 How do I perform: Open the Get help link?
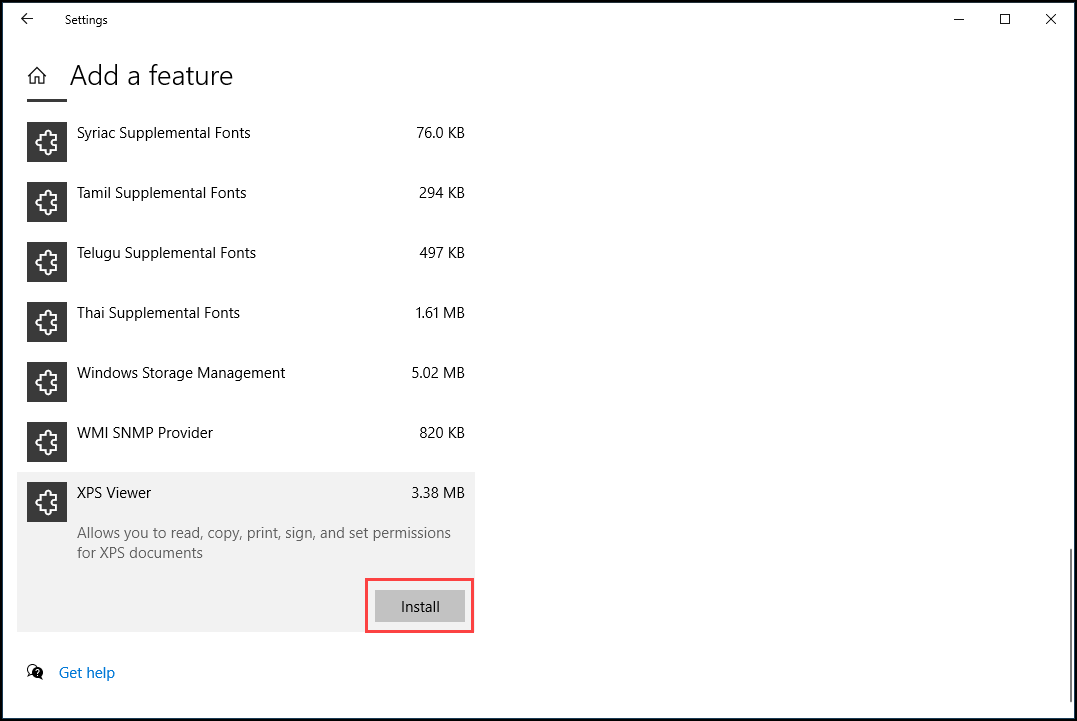pos(87,673)
